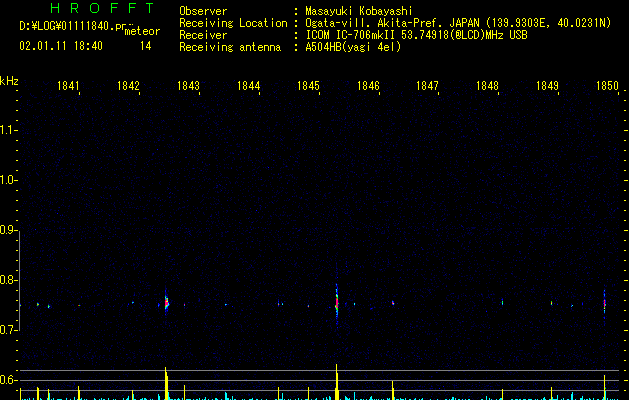Click the HROFFT title text

102,8
